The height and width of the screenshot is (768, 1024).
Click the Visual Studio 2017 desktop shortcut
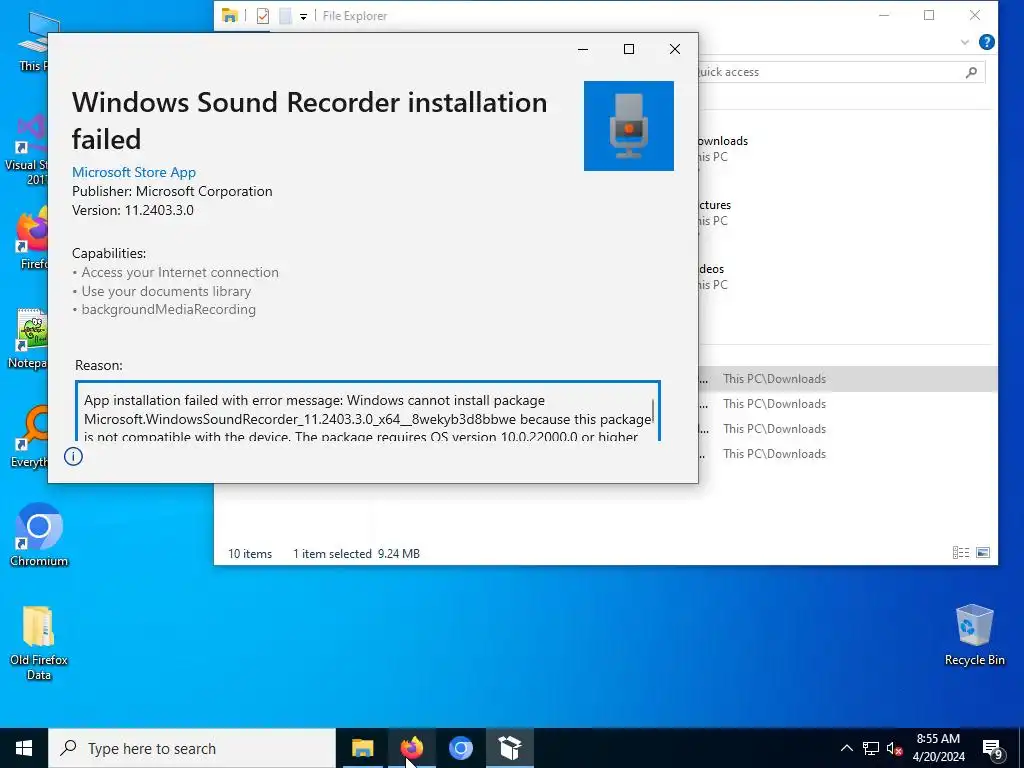point(27,150)
